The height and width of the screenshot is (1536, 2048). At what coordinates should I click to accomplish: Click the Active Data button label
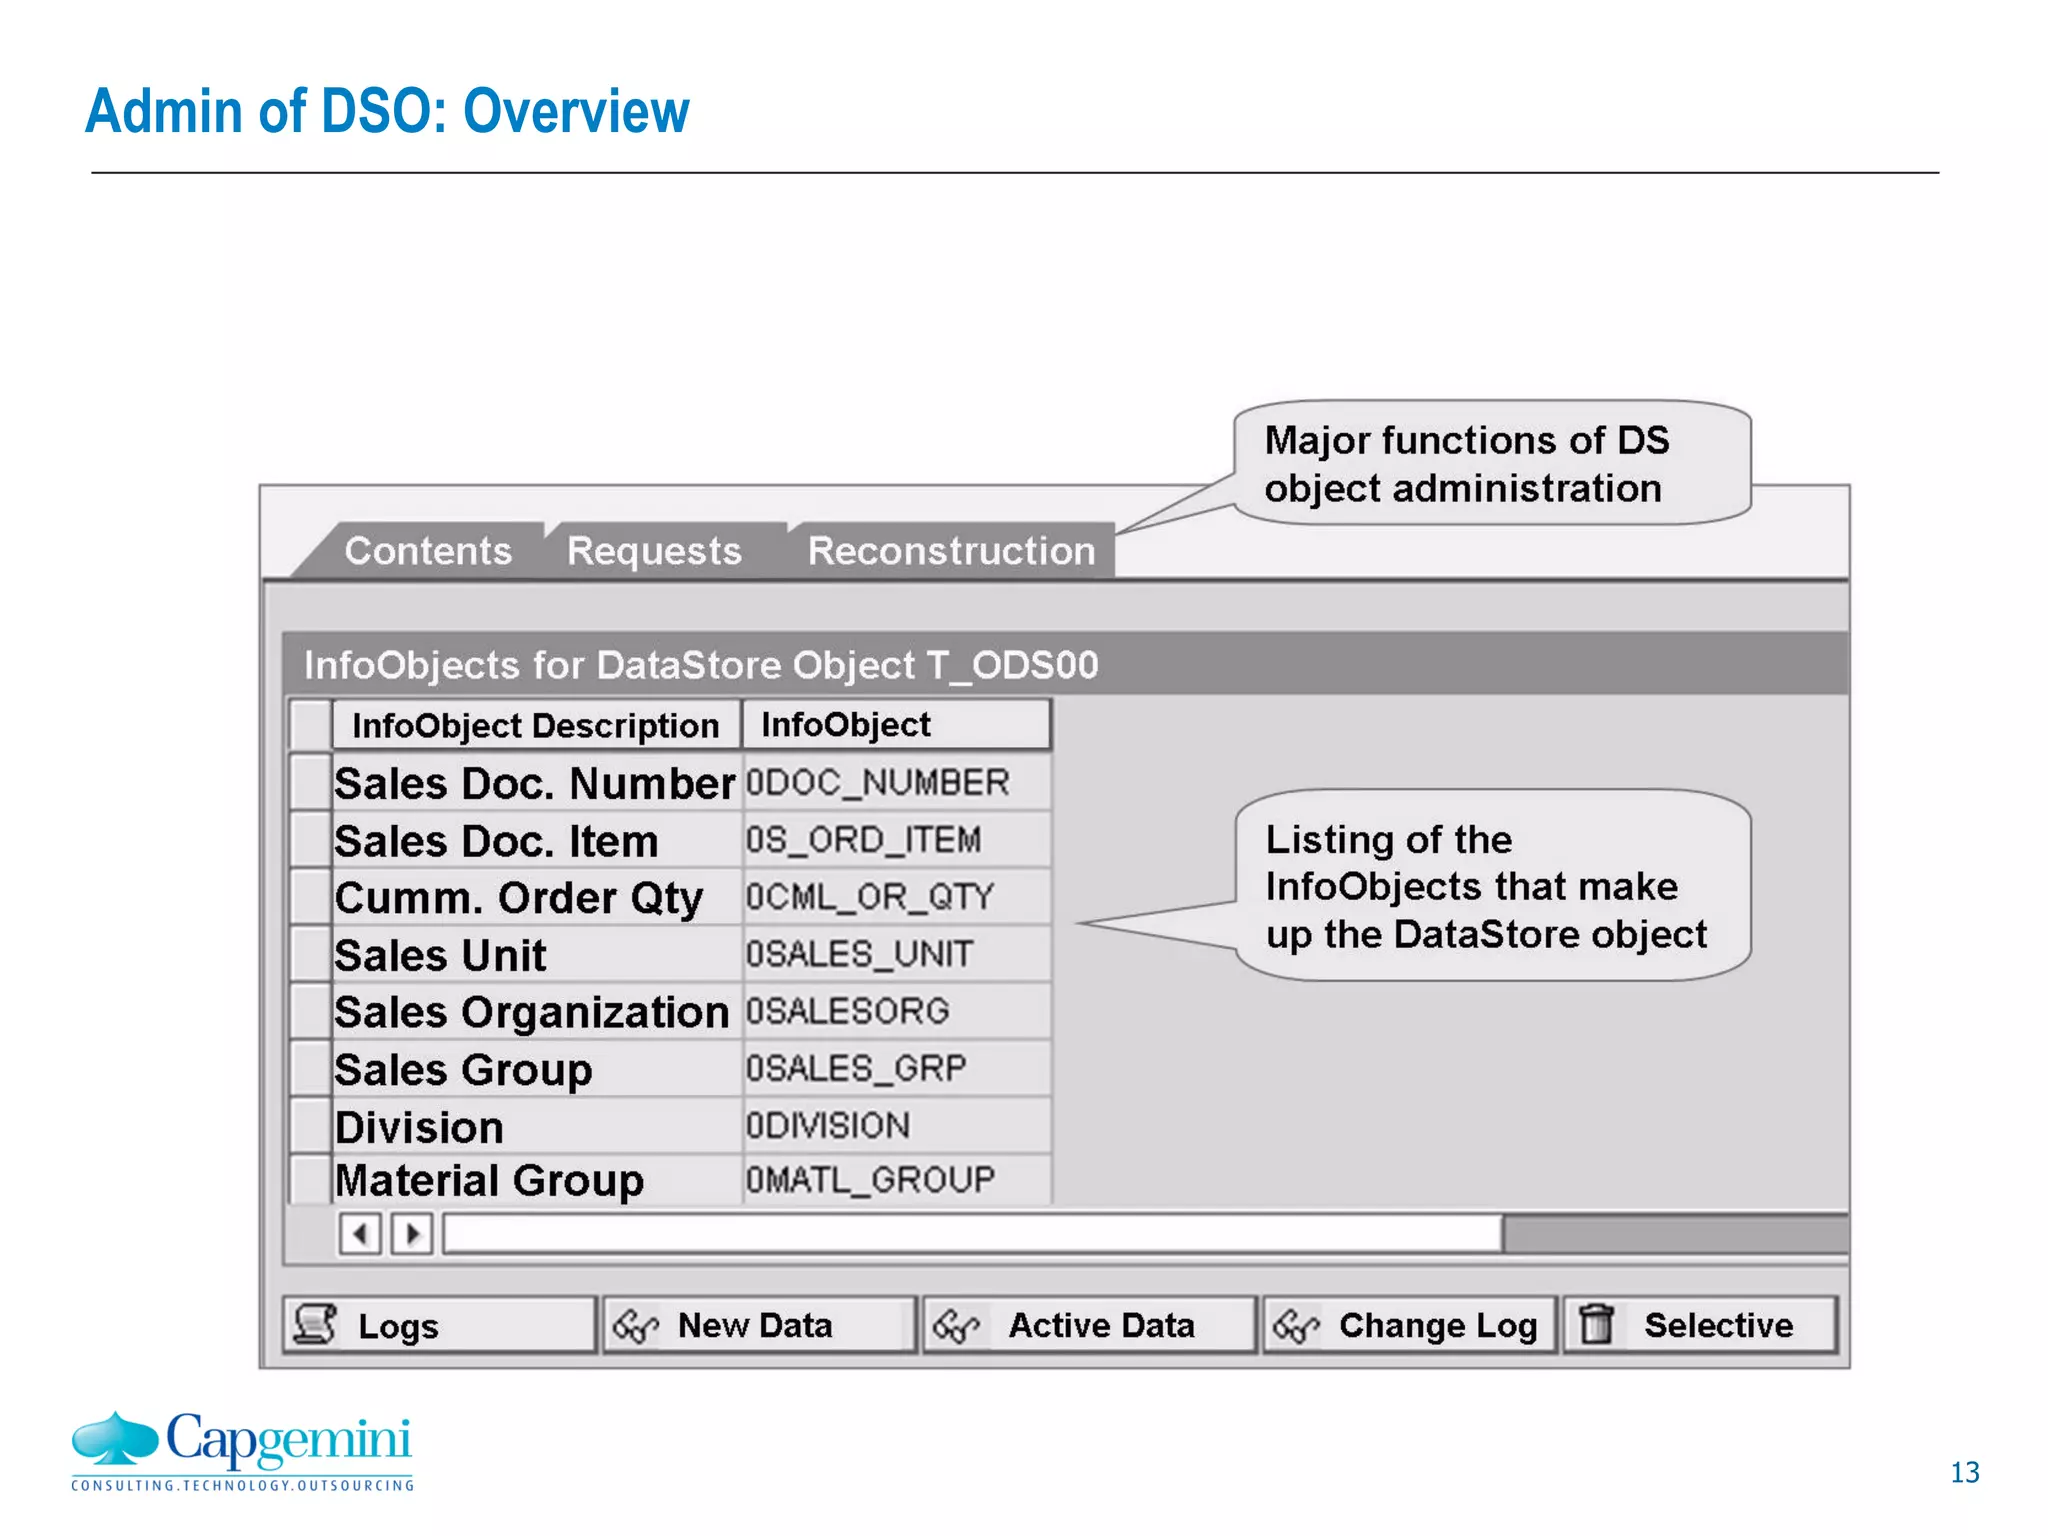point(1101,1325)
